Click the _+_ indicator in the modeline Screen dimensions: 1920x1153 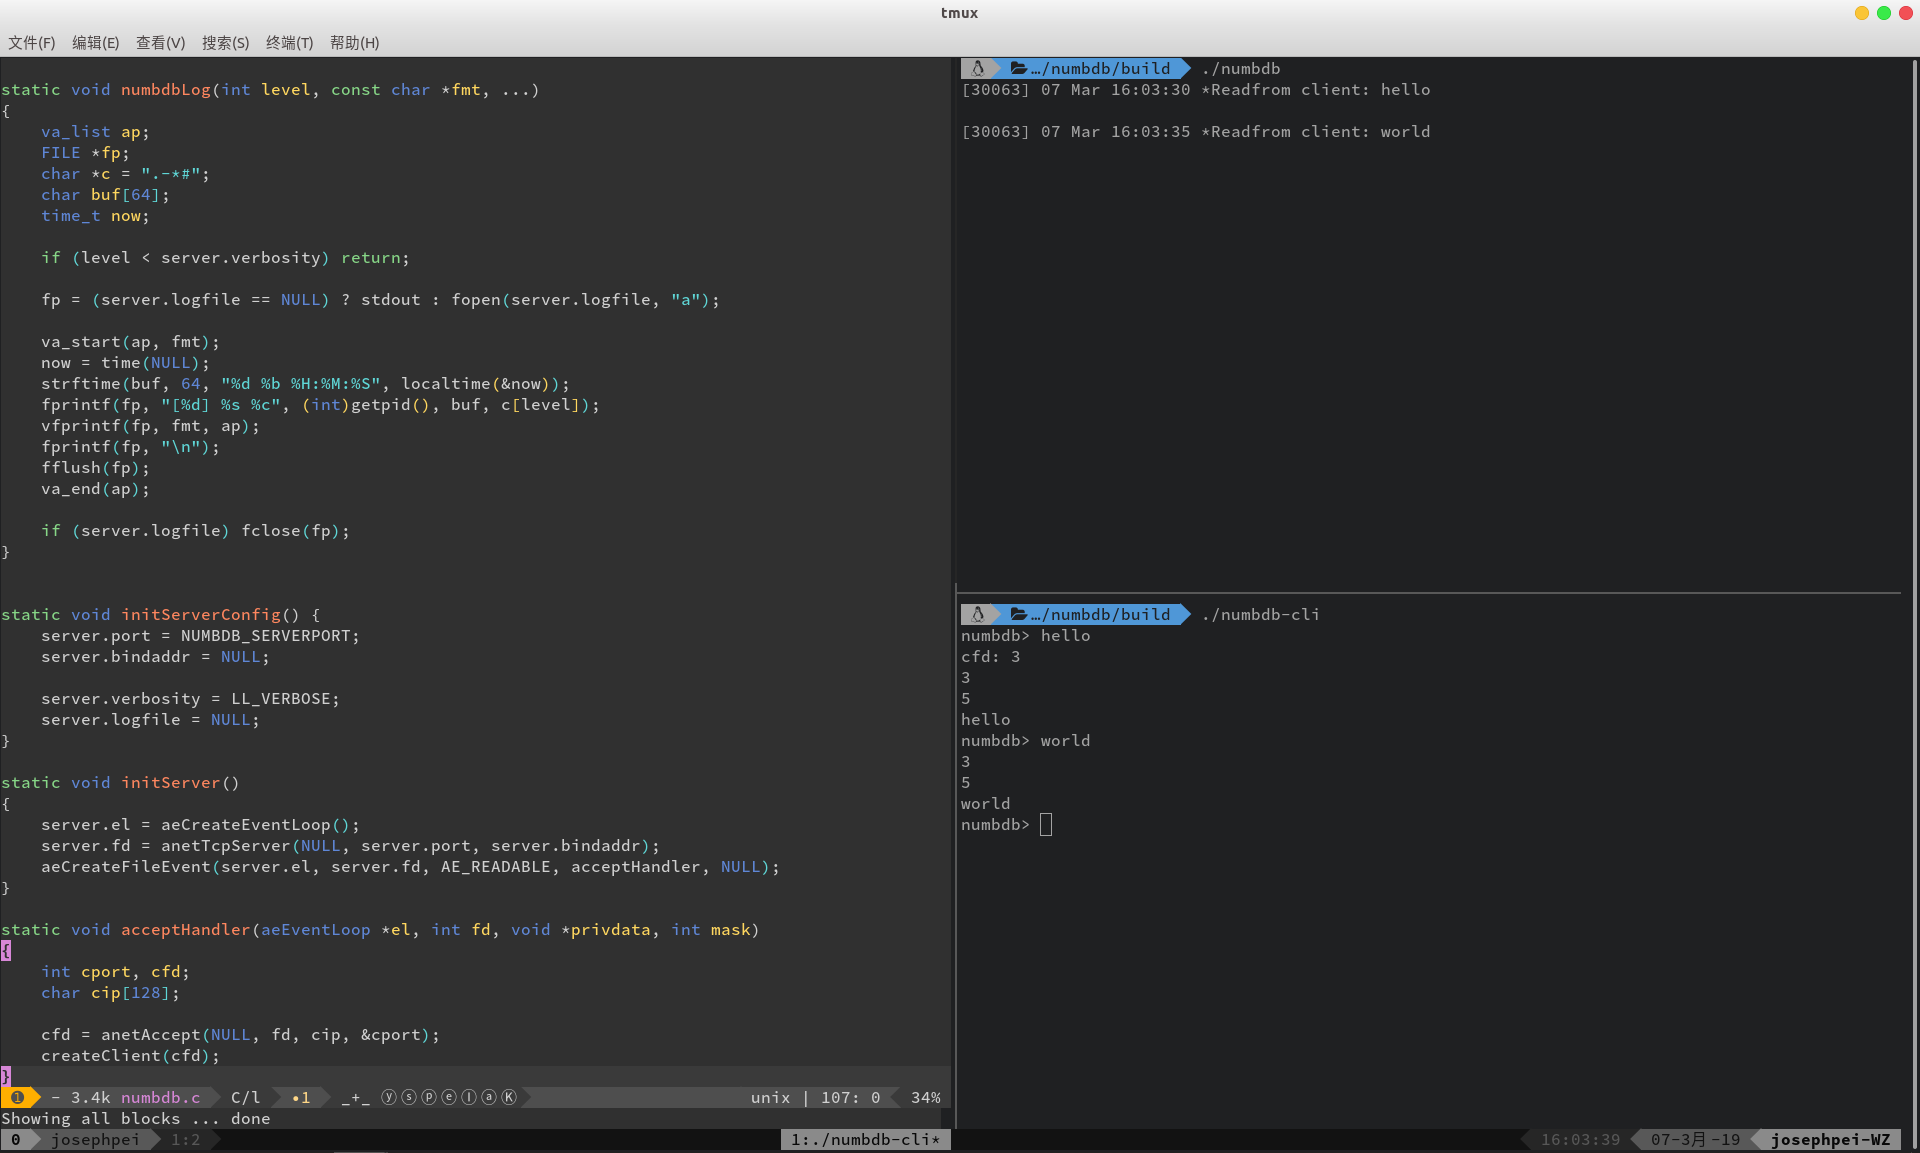pyautogui.click(x=355, y=1098)
